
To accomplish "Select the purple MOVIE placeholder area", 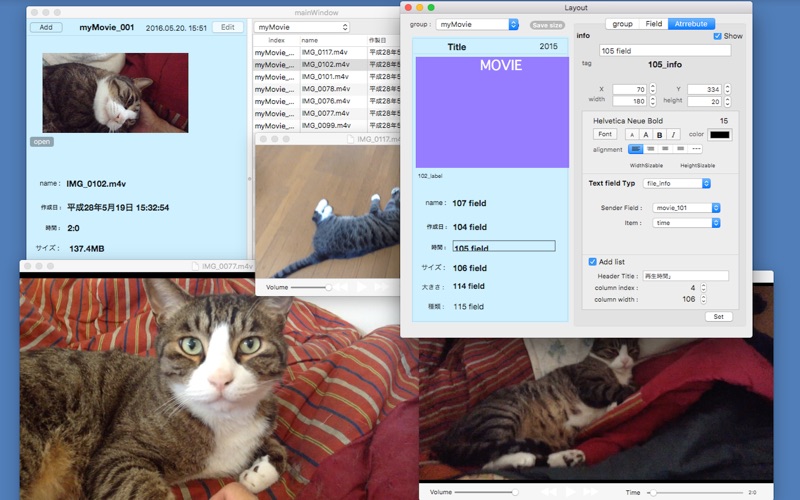I will [492, 112].
